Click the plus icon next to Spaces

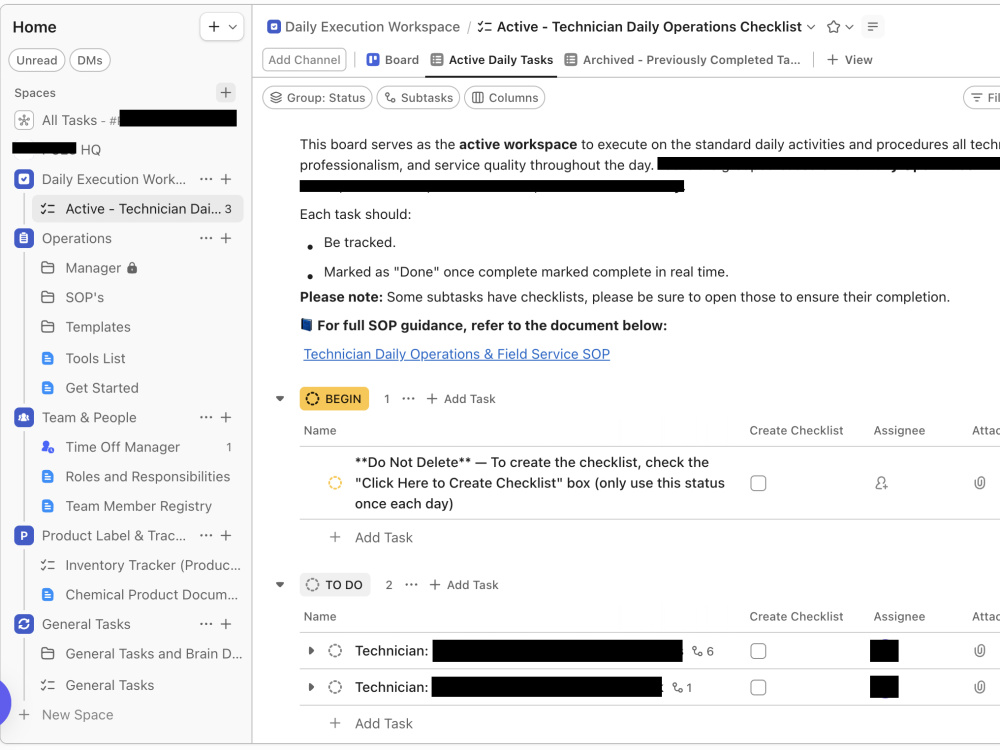(x=226, y=92)
